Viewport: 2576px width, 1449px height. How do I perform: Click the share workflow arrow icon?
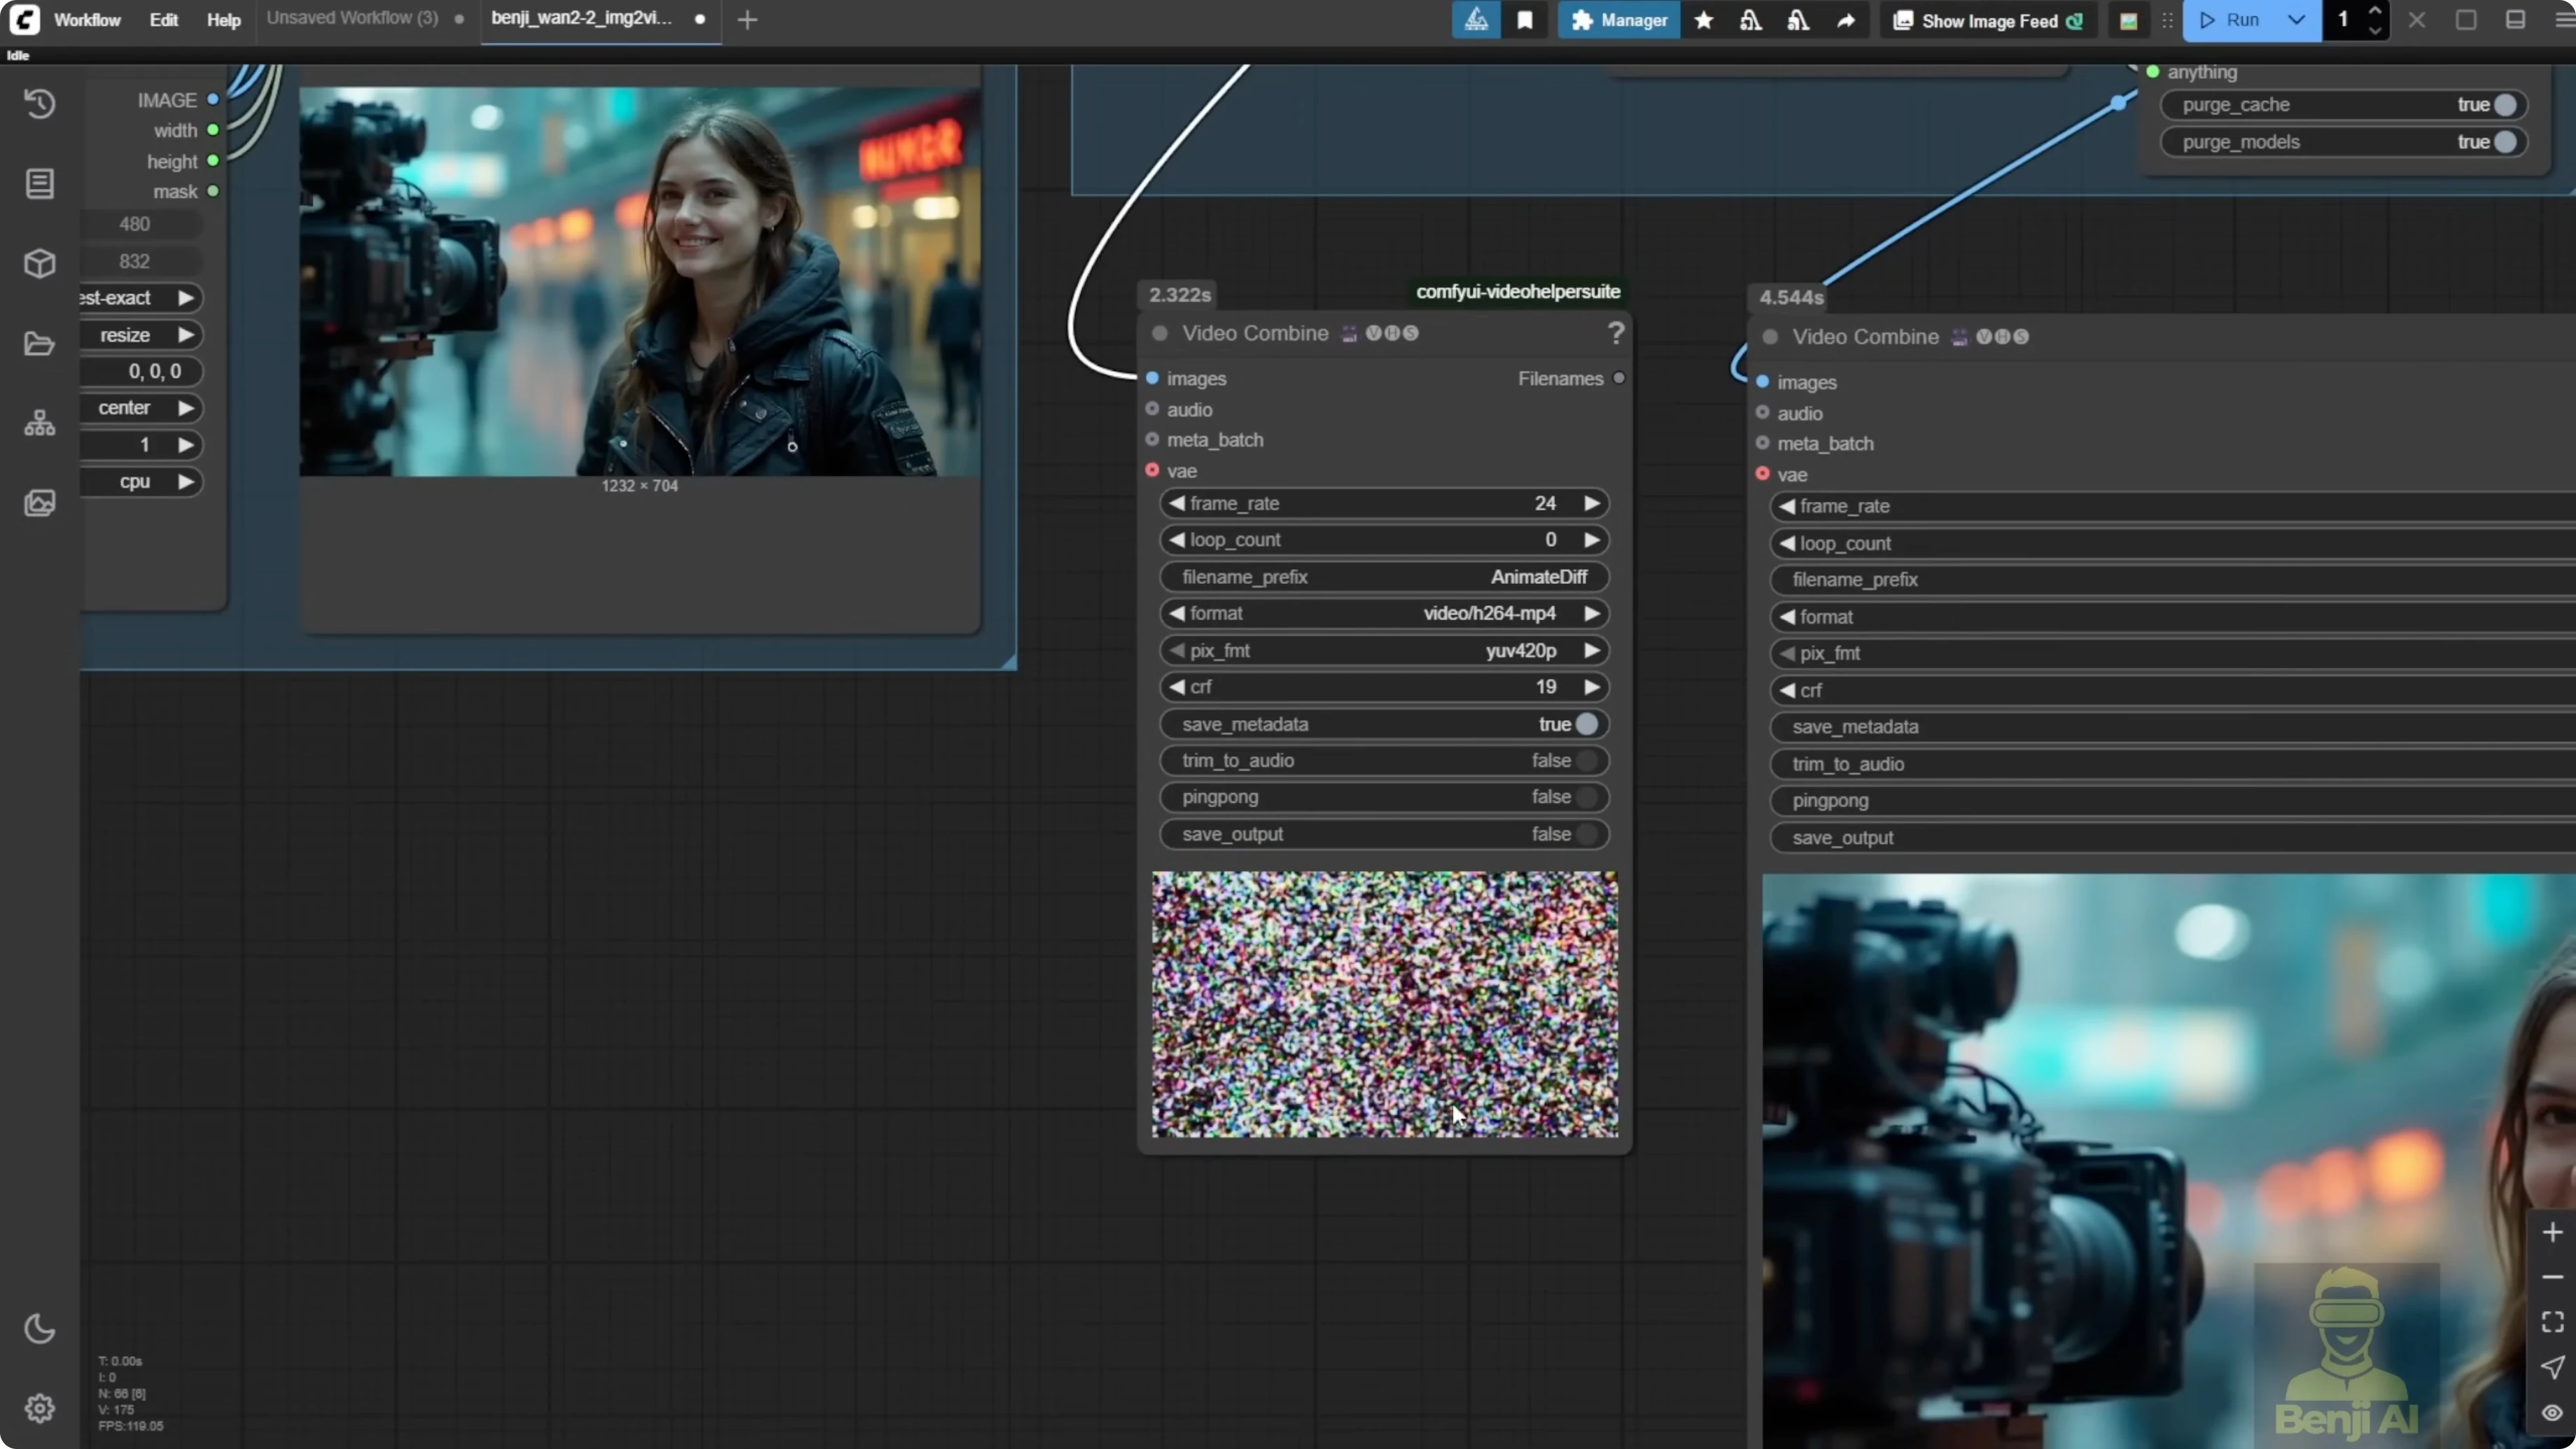(1845, 20)
